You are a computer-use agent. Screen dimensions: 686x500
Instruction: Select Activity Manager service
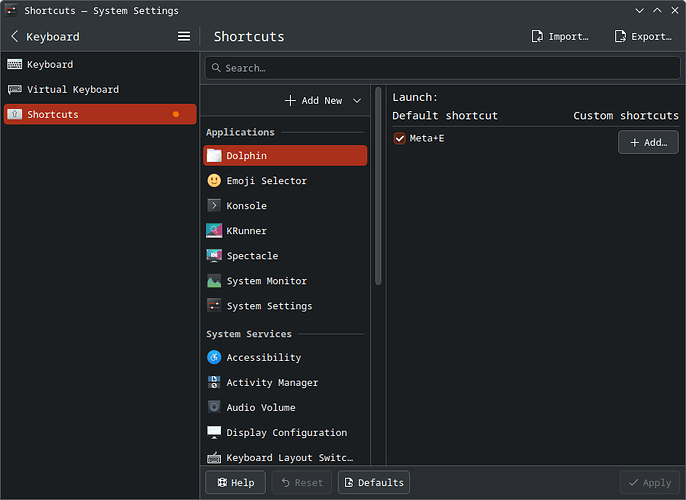tap(285, 382)
